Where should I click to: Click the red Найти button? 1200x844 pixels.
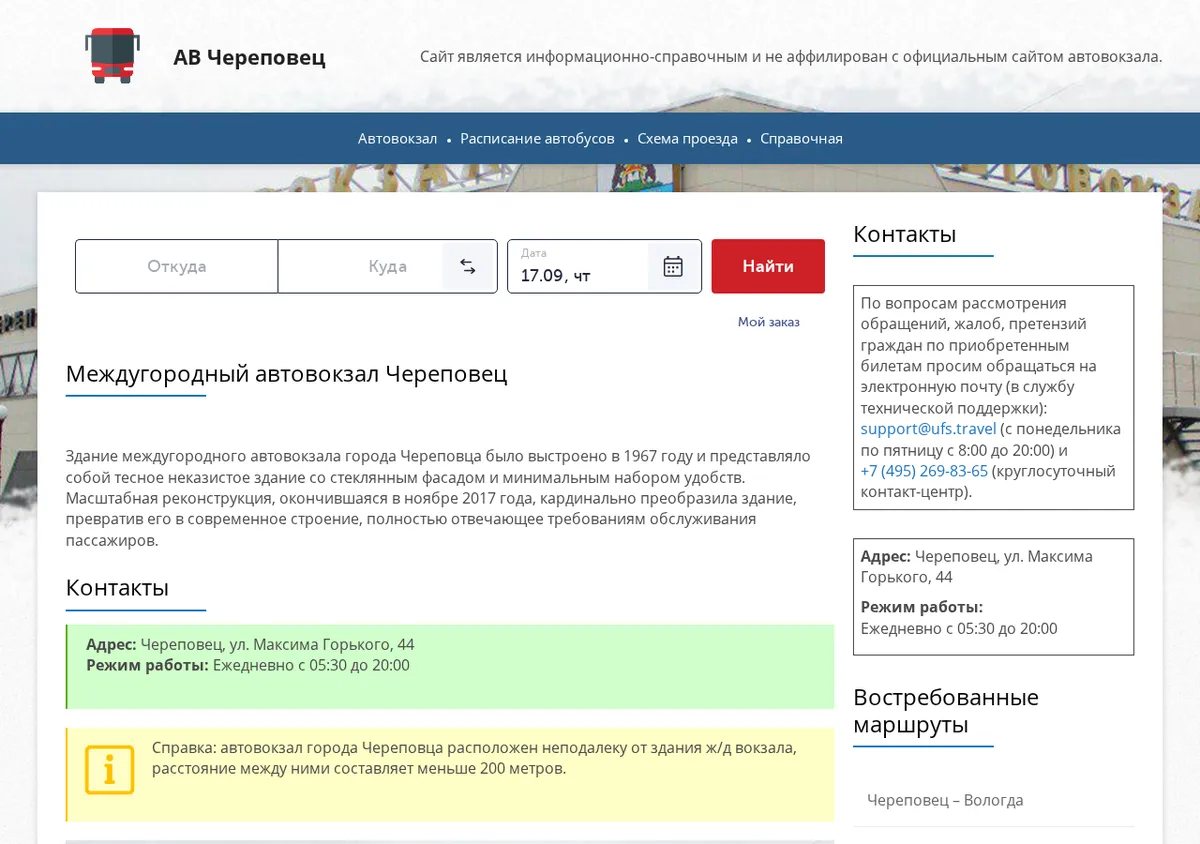click(768, 266)
